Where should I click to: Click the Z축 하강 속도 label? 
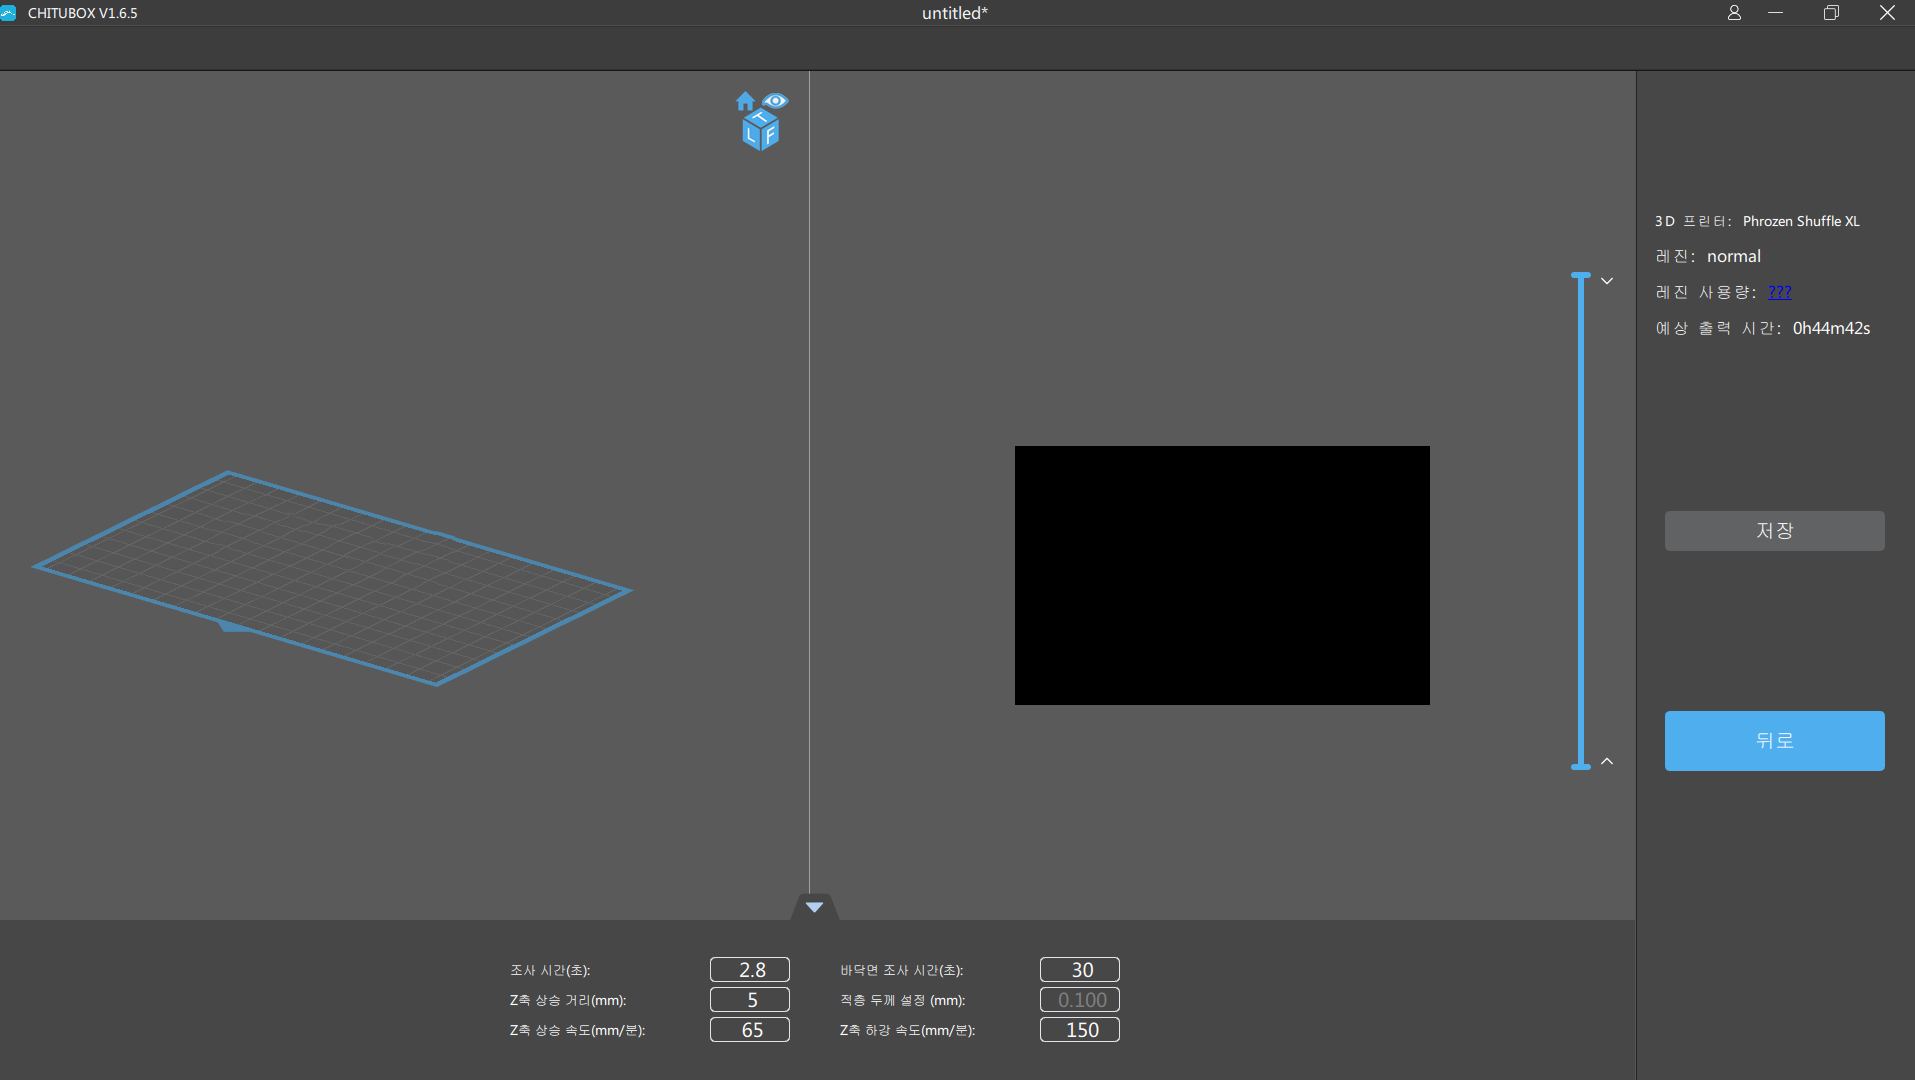tap(908, 1030)
